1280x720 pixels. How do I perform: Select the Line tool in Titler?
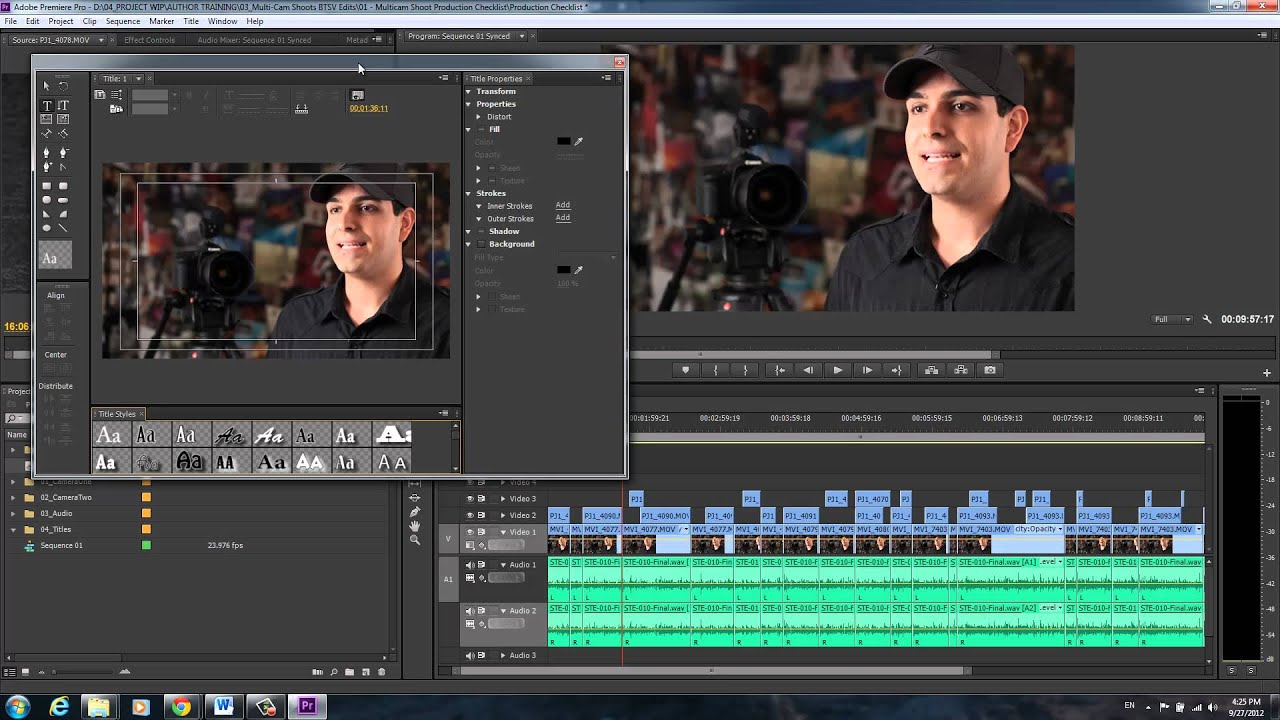tap(63, 228)
